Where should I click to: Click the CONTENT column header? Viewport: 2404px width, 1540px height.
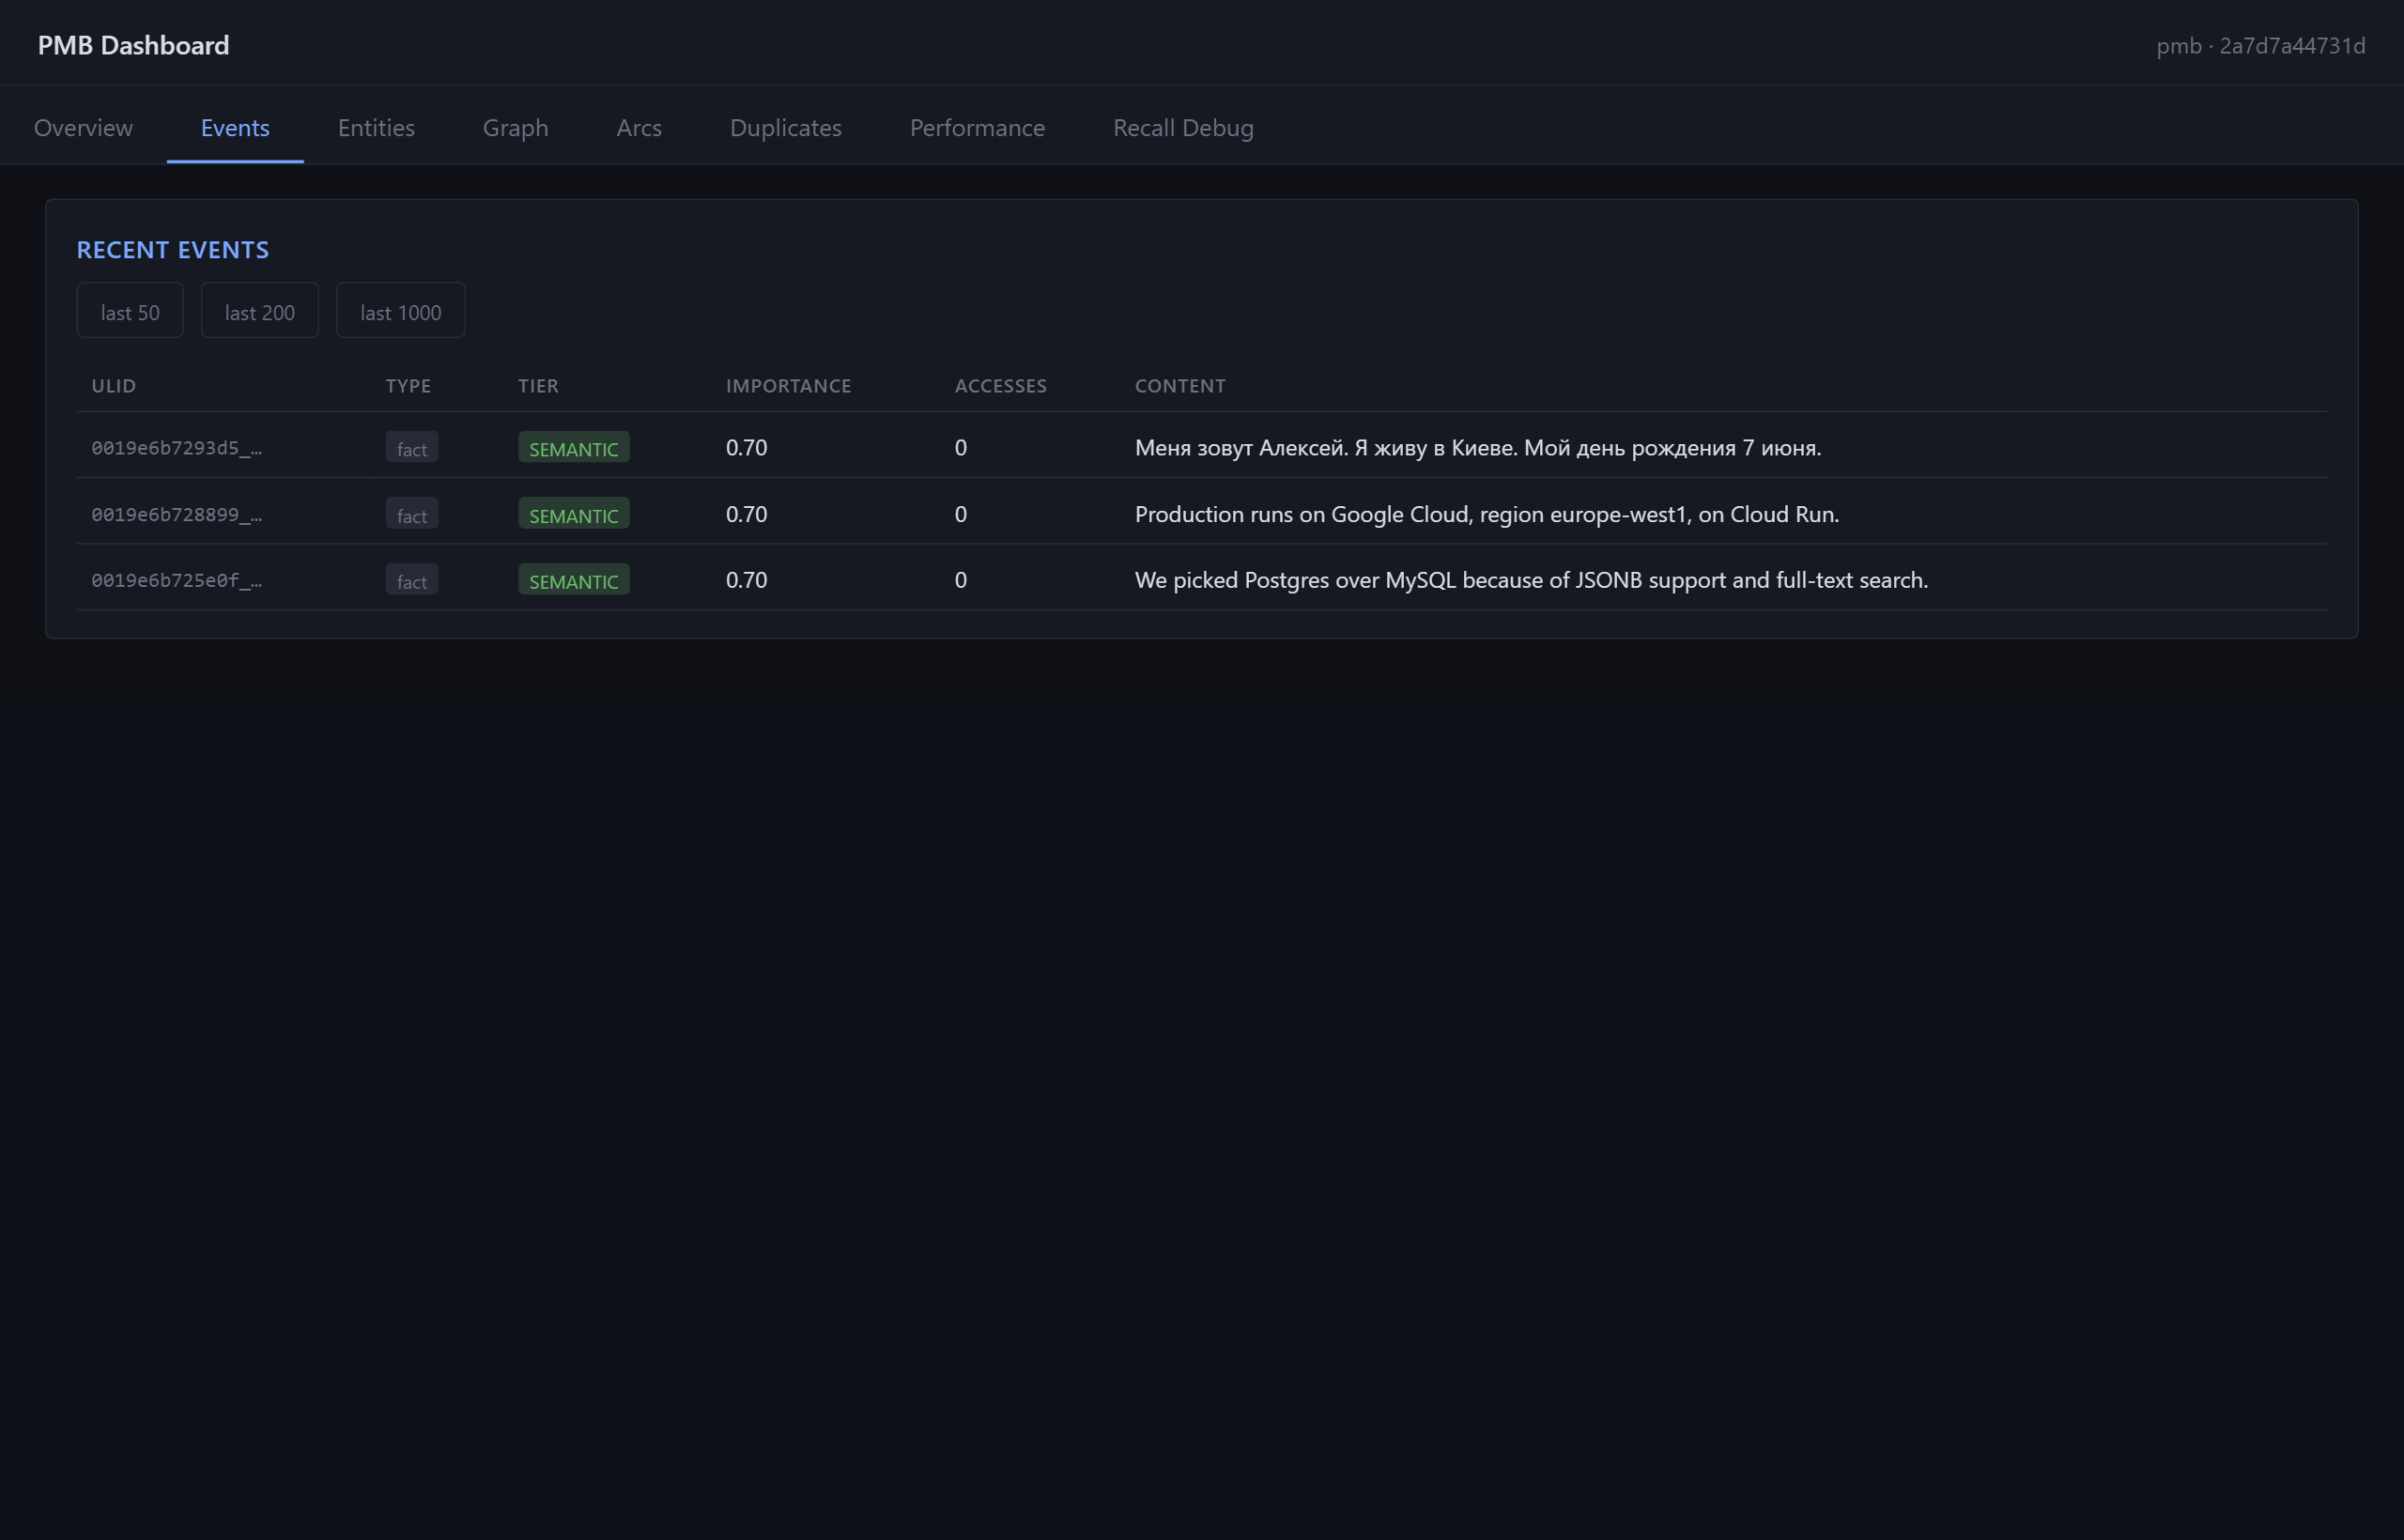1180,386
